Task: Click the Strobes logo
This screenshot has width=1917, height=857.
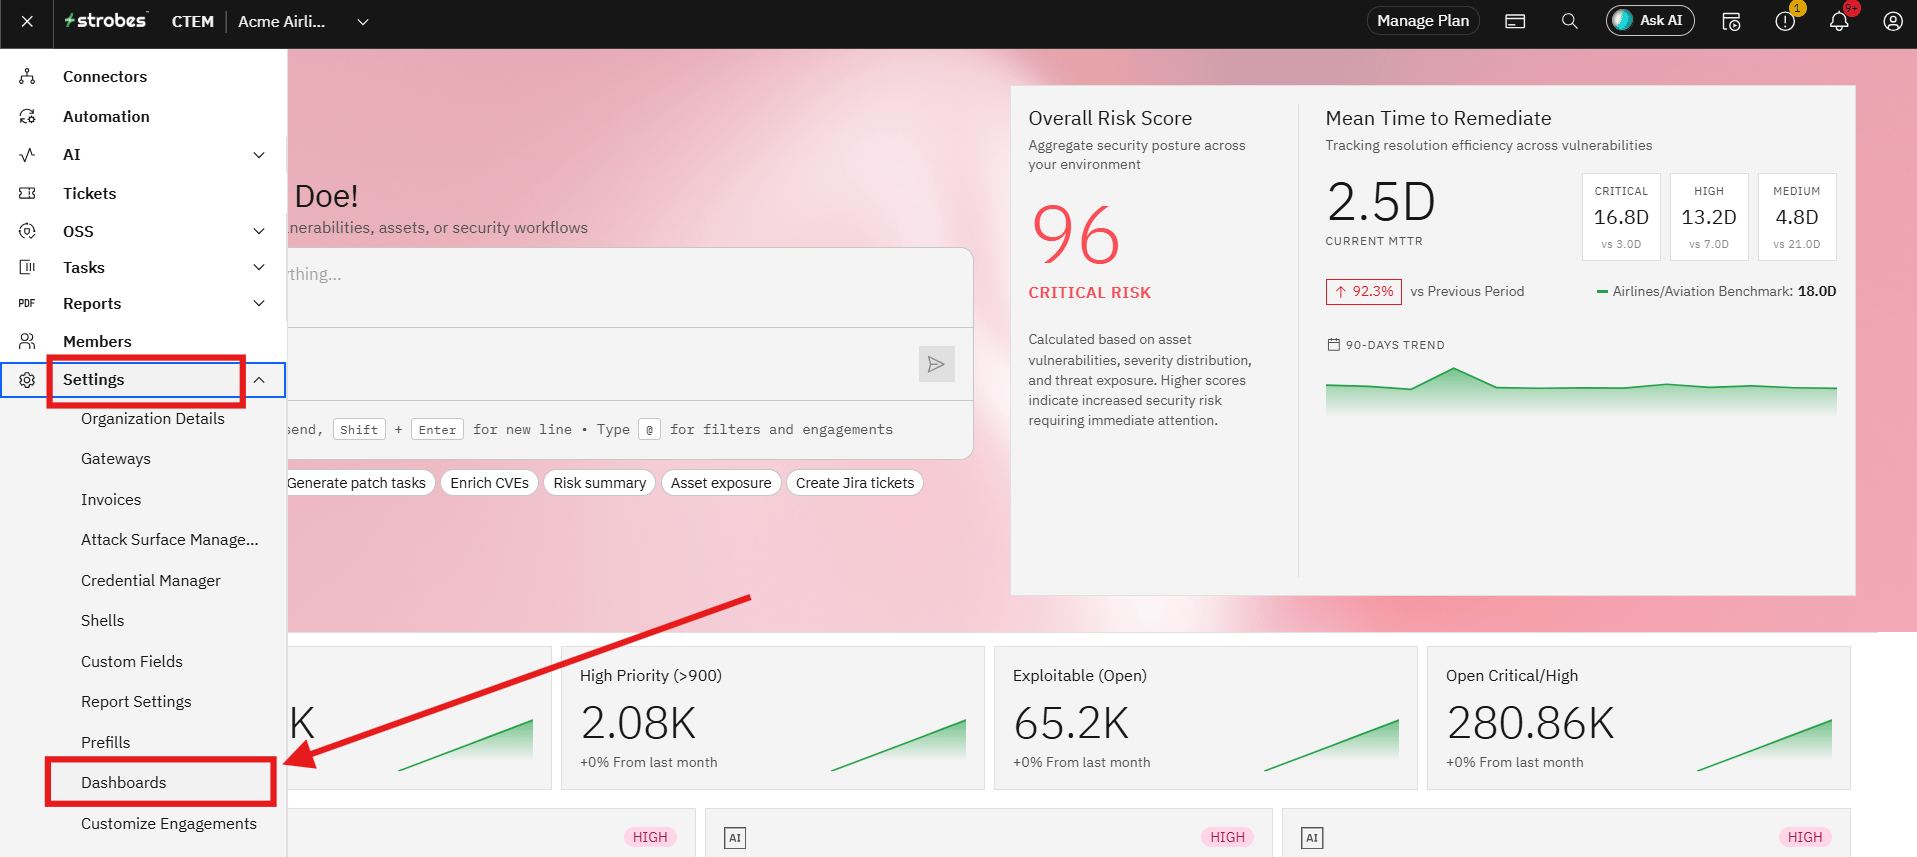Action: pyautogui.click(x=105, y=21)
